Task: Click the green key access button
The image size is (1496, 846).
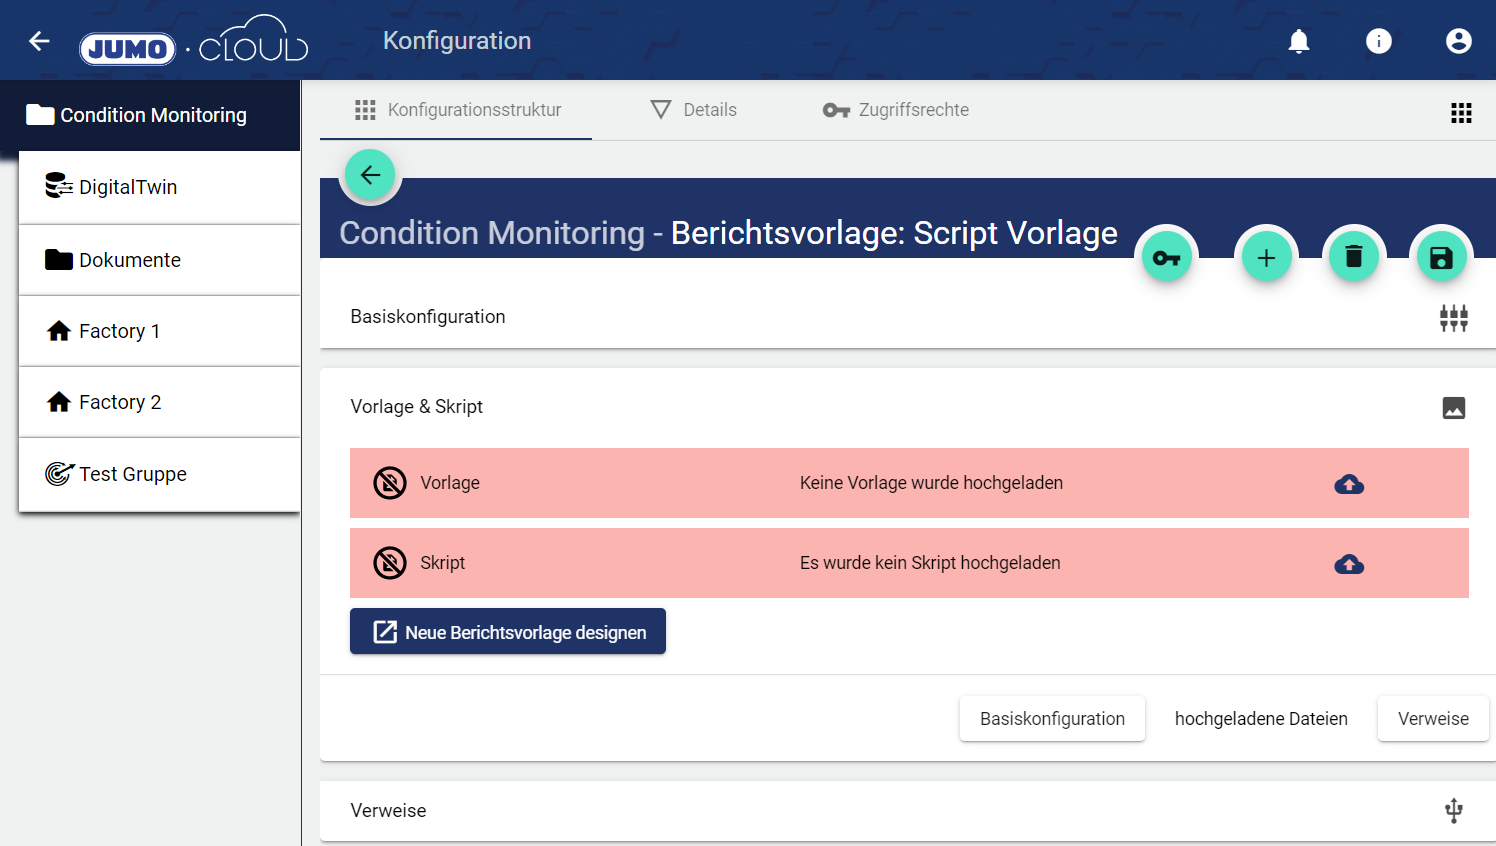Action: [x=1167, y=258]
